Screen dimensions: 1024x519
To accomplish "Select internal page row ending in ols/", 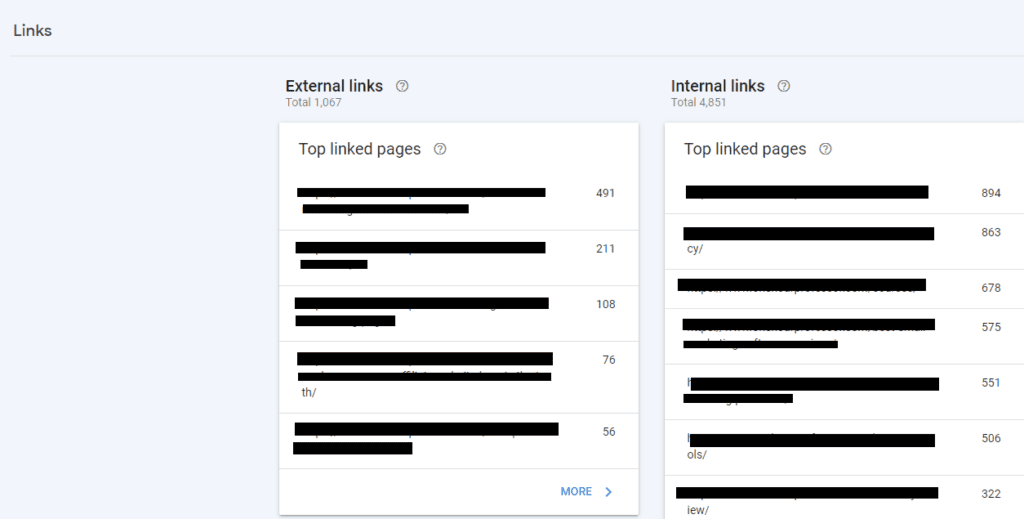I will coord(844,447).
